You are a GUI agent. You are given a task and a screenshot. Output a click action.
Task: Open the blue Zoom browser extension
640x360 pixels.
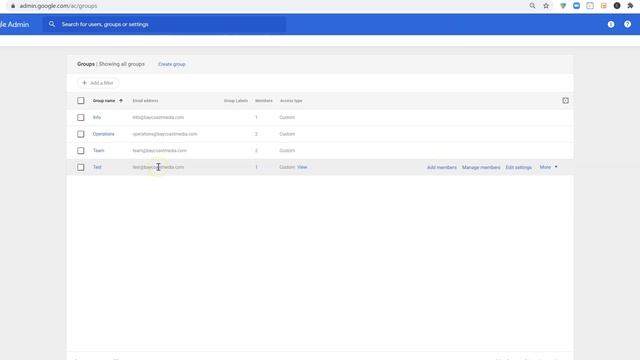(x=576, y=6)
